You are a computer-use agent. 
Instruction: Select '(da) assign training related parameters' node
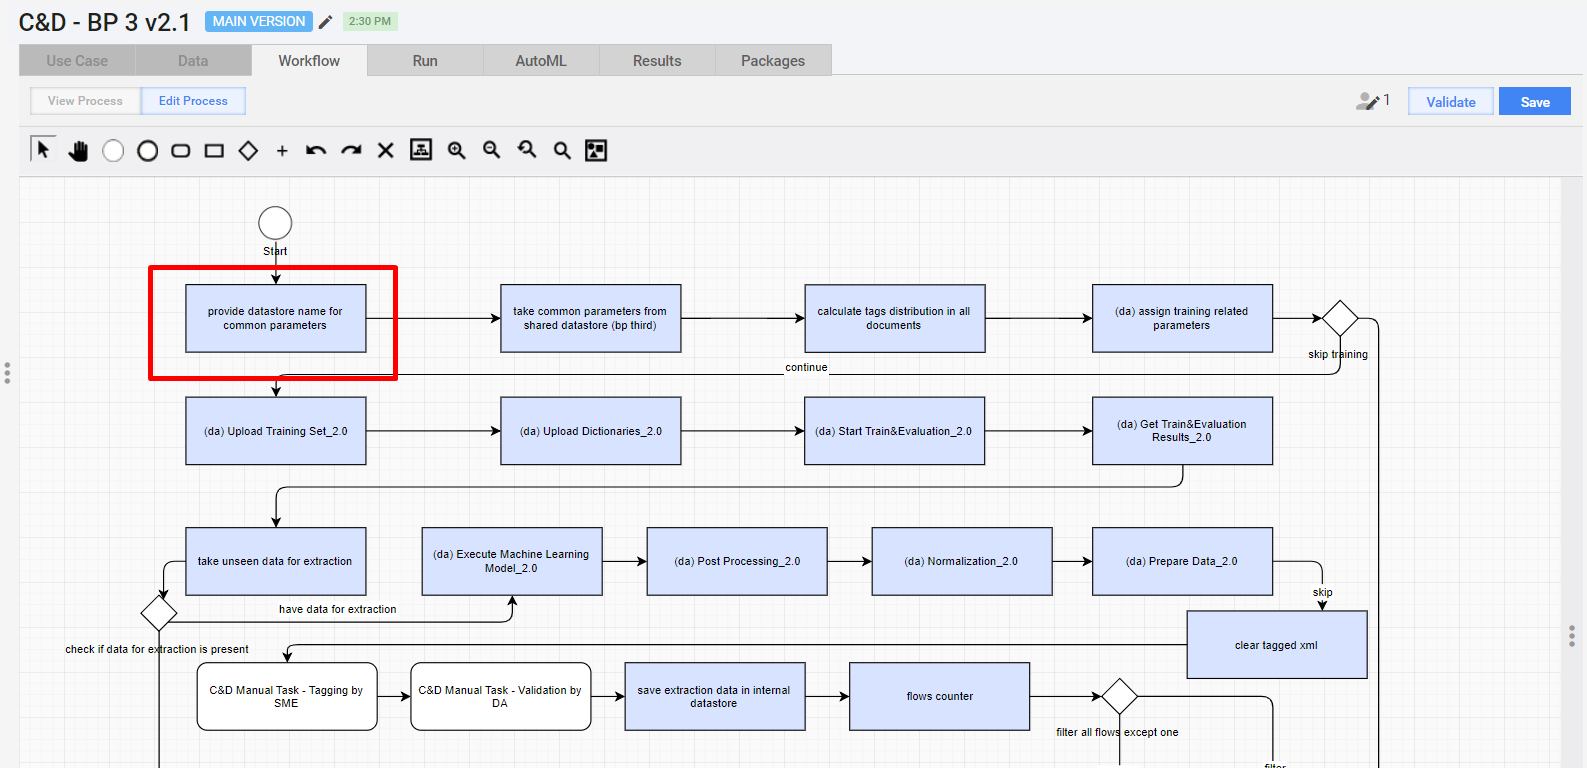1183,318
